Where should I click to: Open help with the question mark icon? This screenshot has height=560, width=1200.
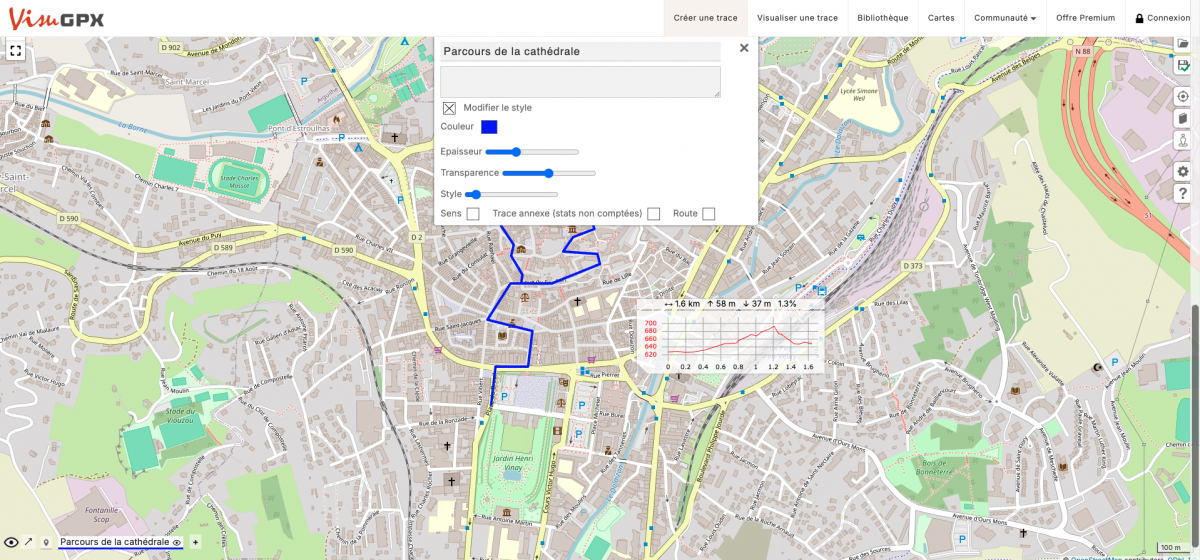click(1183, 193)
